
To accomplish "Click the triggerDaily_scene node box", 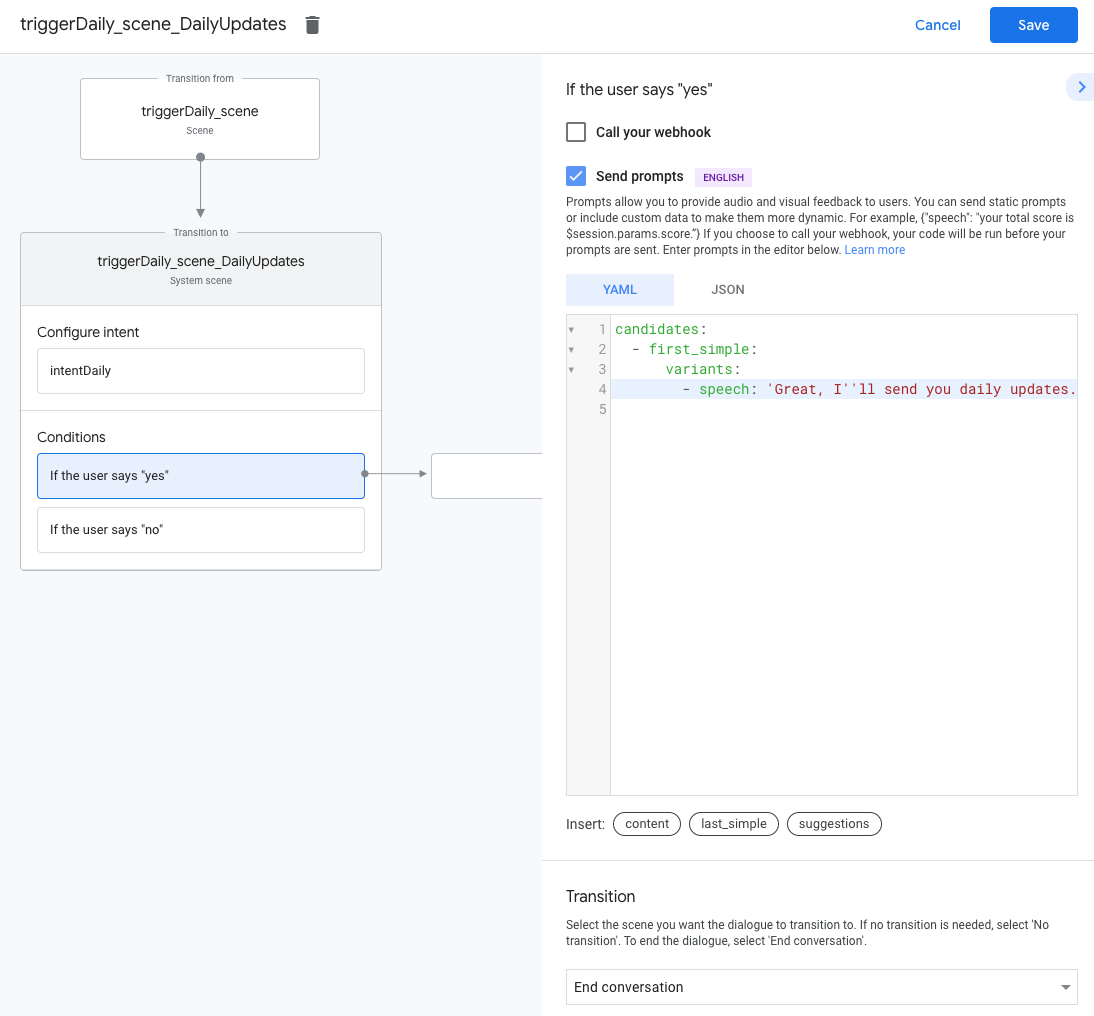I will pyautogui.click(x=200, y=118).
